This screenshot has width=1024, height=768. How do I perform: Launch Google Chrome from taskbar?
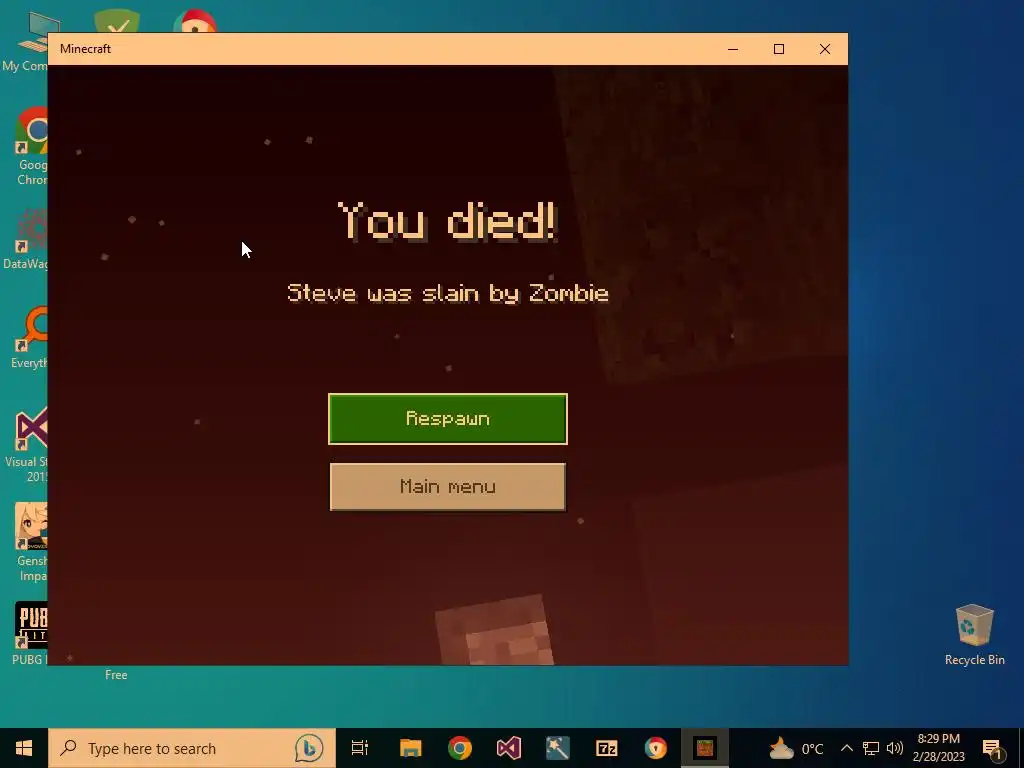click(x=460, y=748)
